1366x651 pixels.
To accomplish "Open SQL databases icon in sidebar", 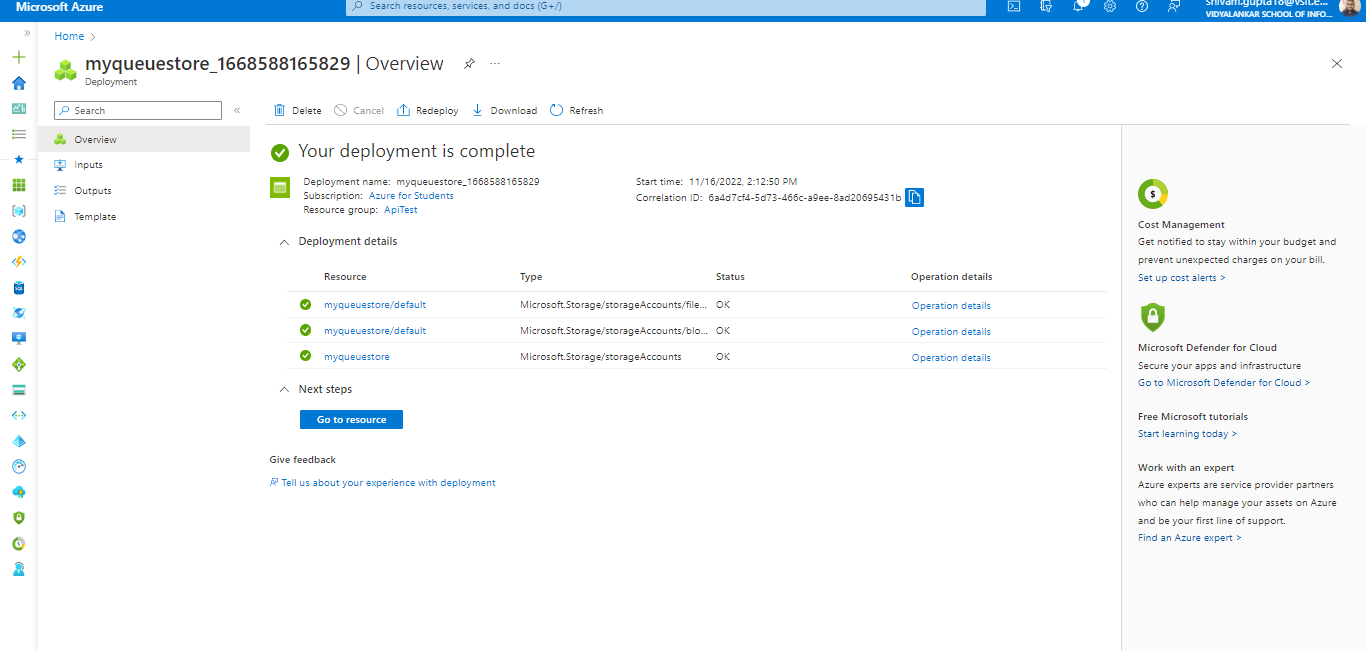I will [x=18, y=288].
